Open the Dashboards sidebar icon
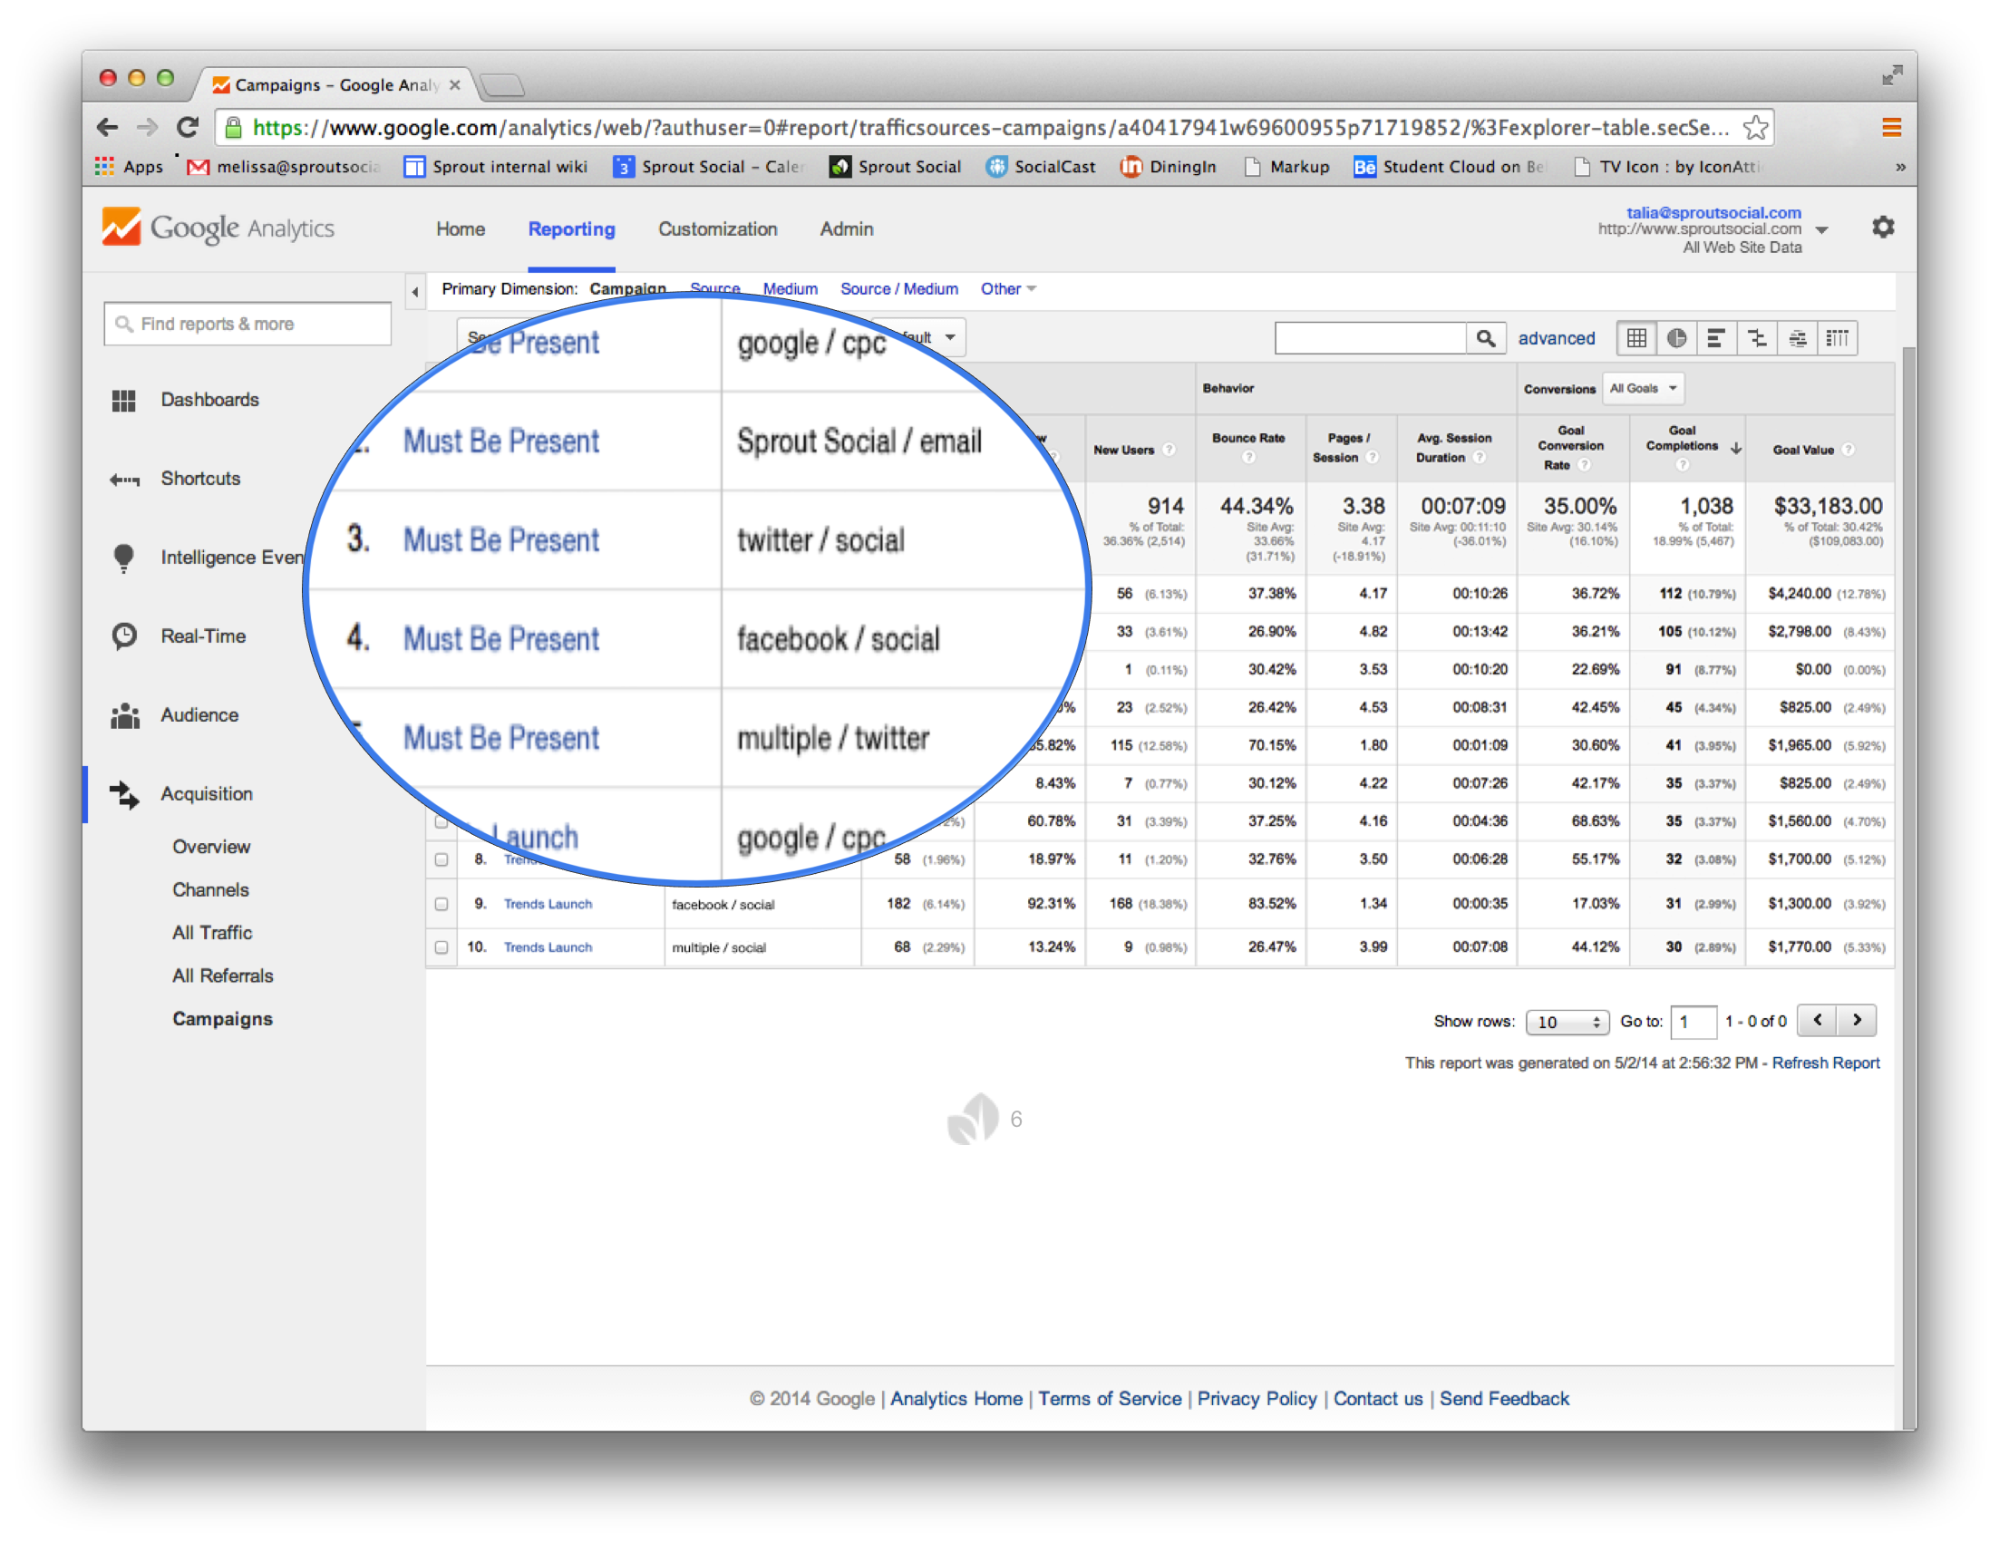Image resolution: width=1999 pixels, height=1545 pixels. click(x=124, y=400)
